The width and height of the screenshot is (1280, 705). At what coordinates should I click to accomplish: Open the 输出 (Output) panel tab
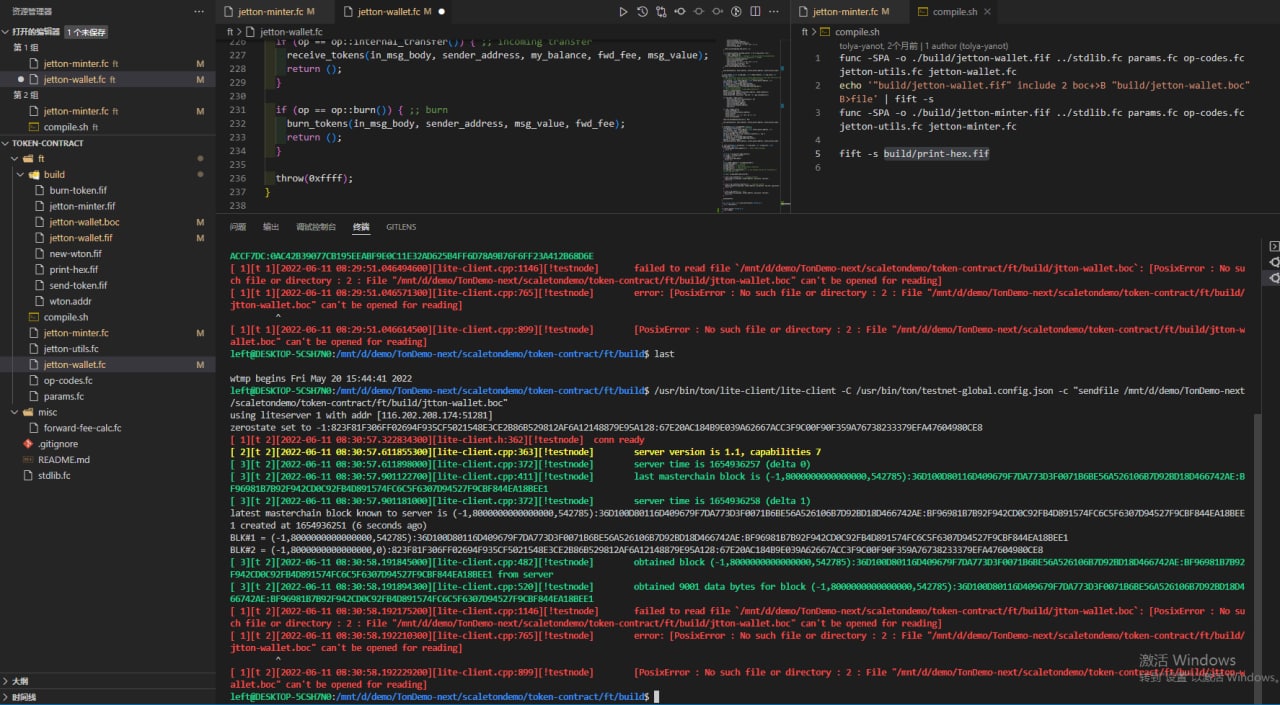tap(270, 227)
